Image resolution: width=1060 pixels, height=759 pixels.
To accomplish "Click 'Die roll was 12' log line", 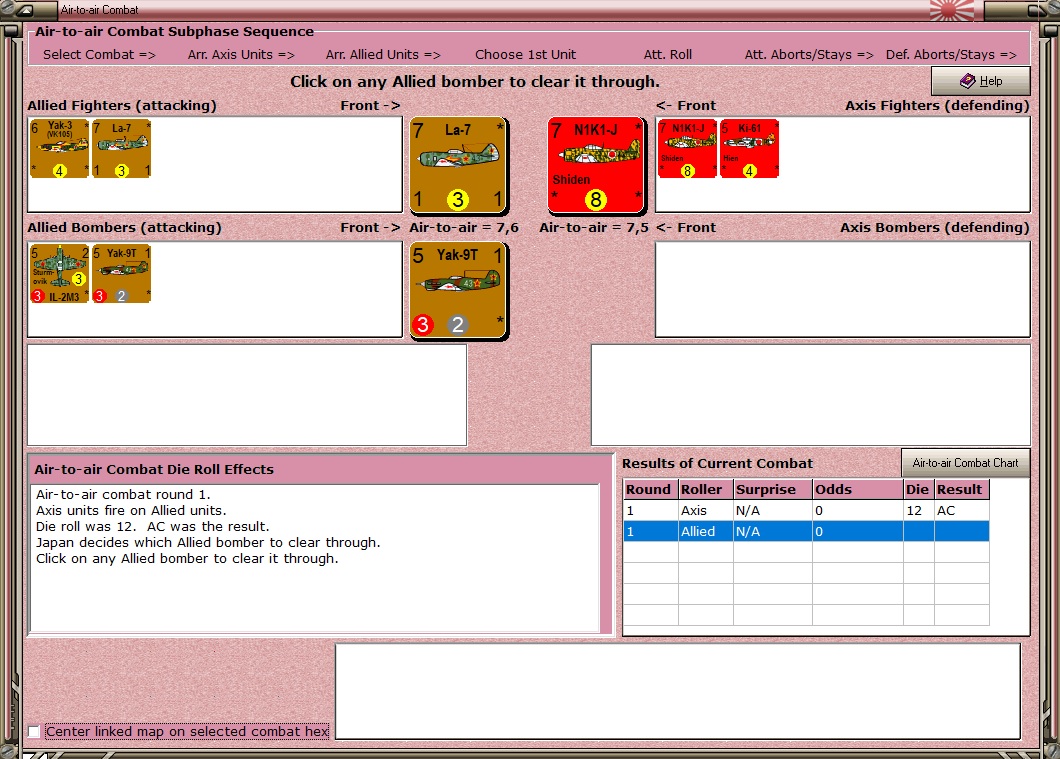I will click(x=153, y=527).
